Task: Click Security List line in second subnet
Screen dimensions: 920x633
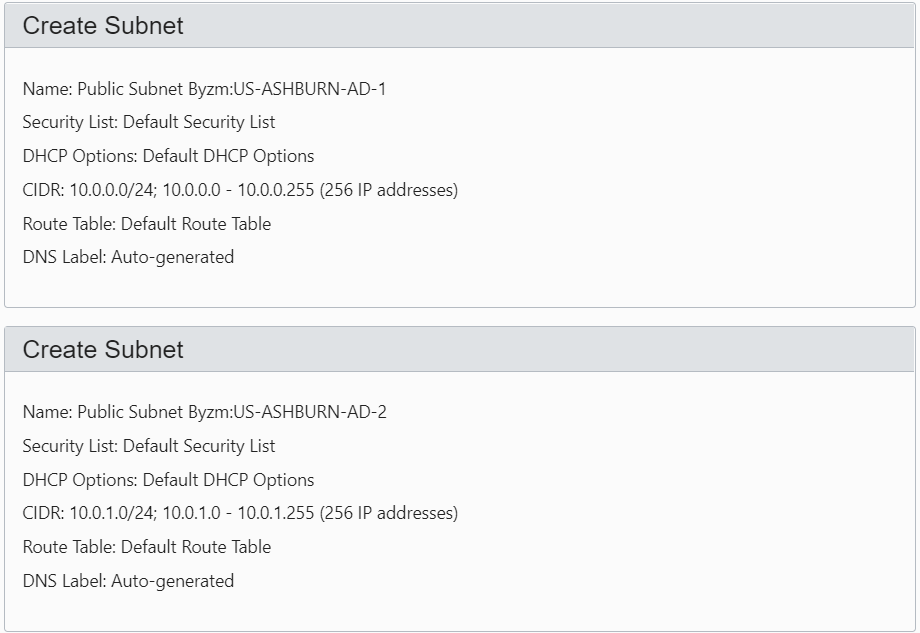Action: click(148, 446)
